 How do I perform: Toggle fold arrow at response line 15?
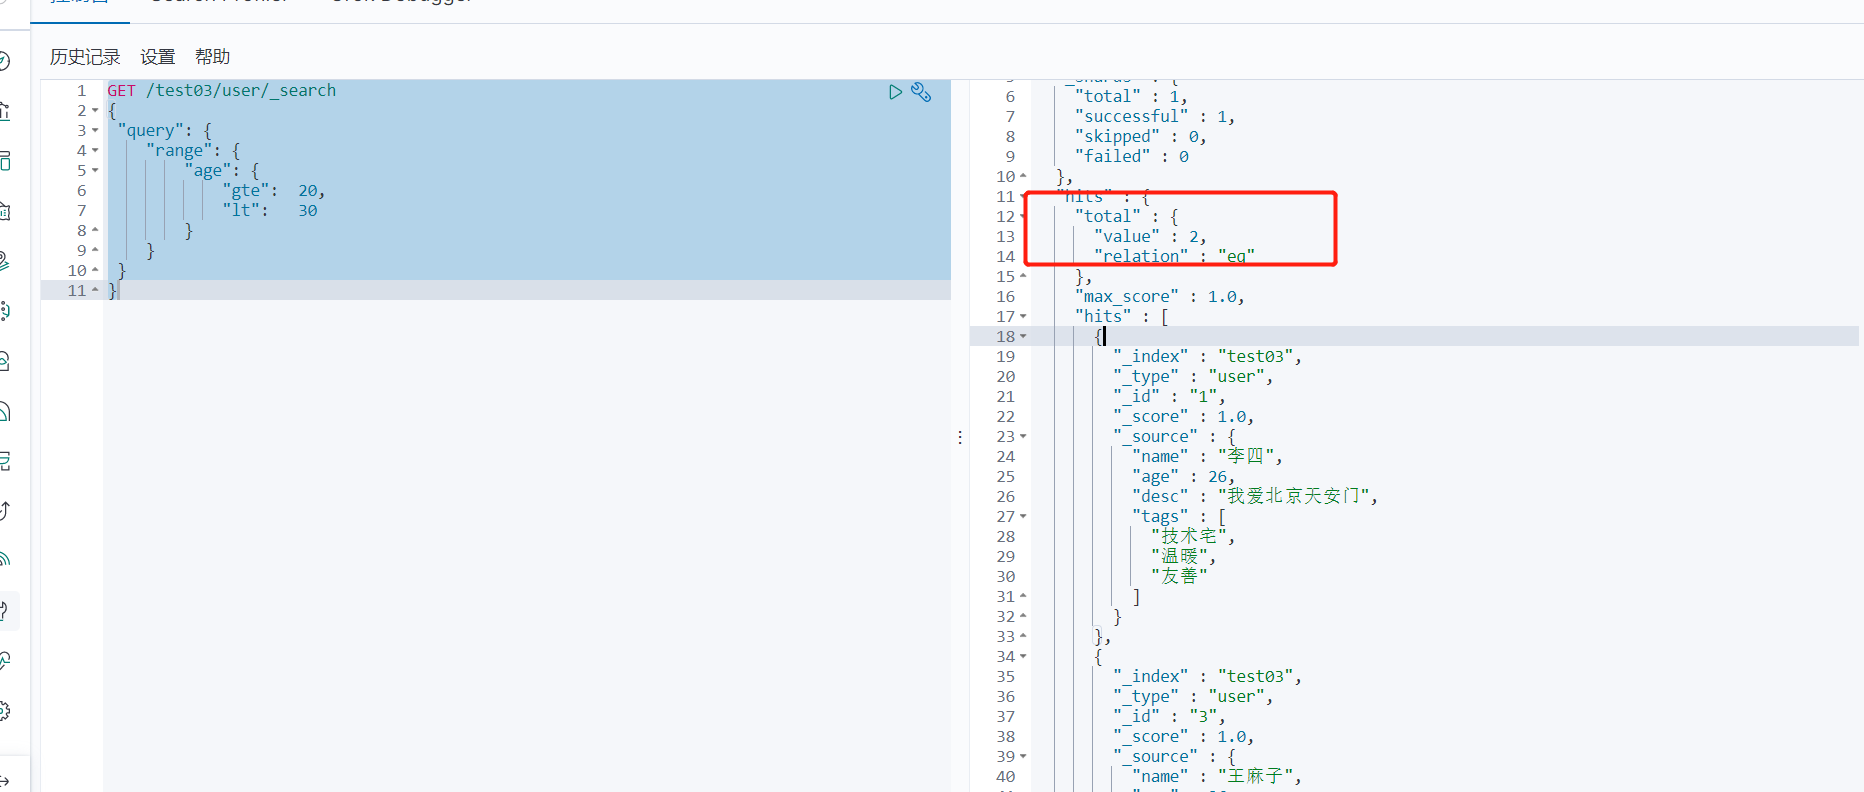[1023, 276]
